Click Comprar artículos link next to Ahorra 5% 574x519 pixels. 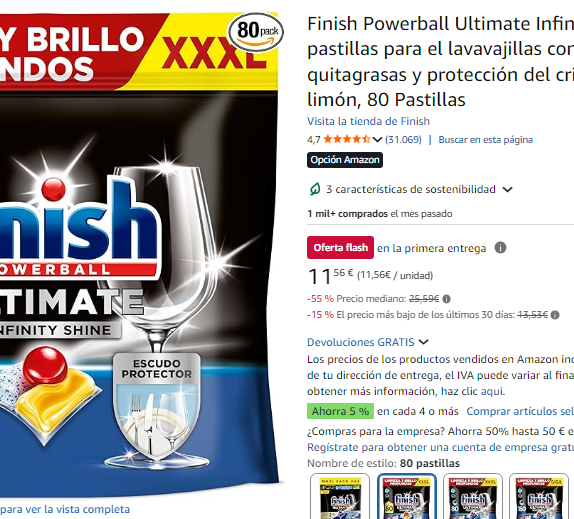(520, 411)
